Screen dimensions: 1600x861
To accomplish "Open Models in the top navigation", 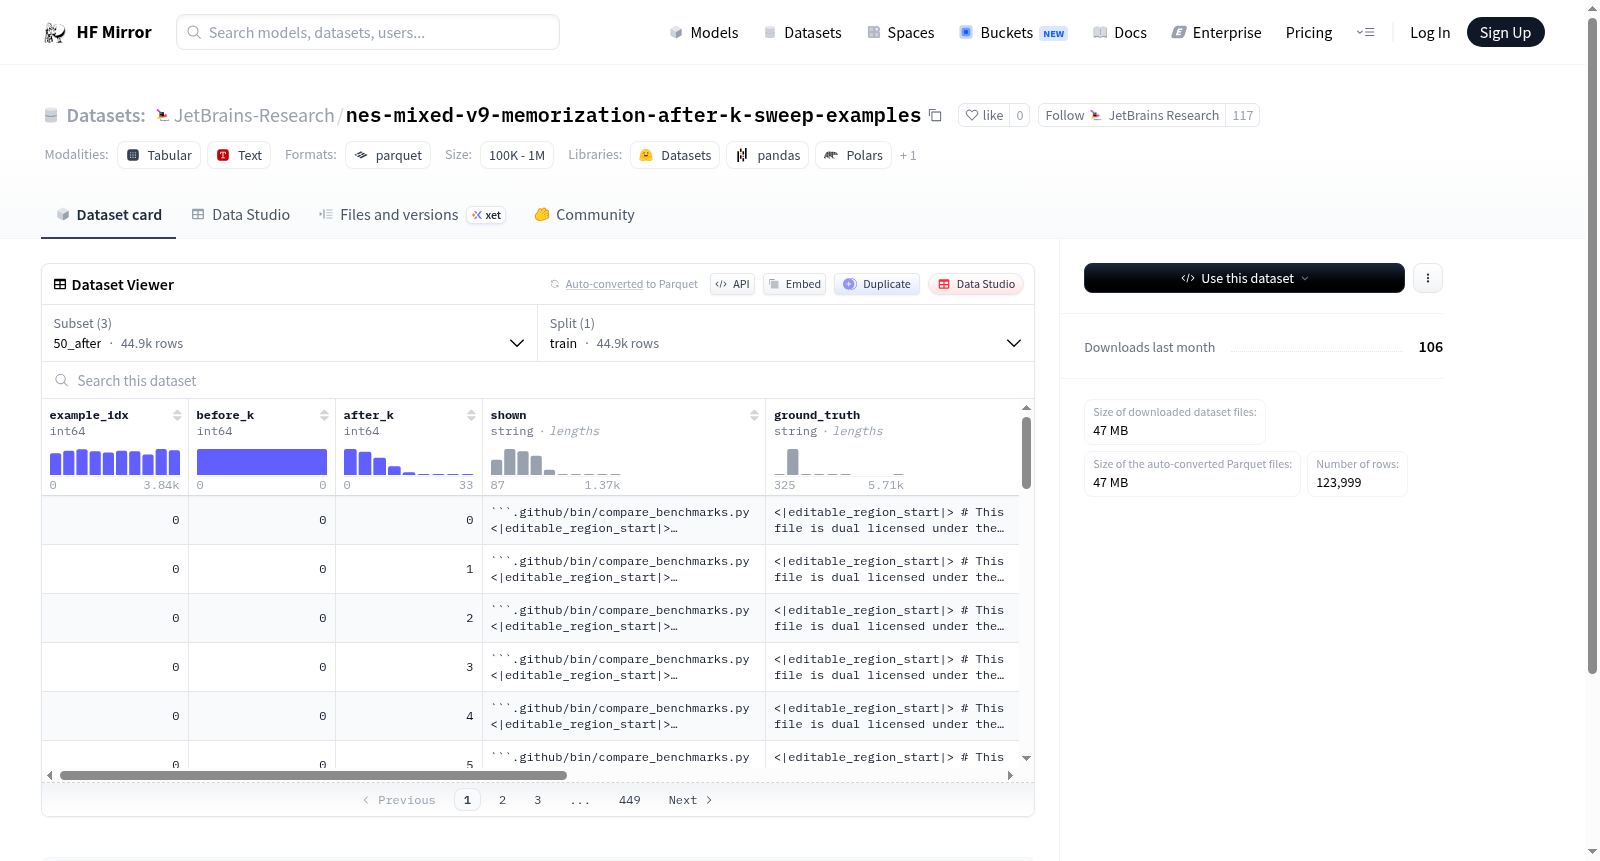I will [704, 33].
